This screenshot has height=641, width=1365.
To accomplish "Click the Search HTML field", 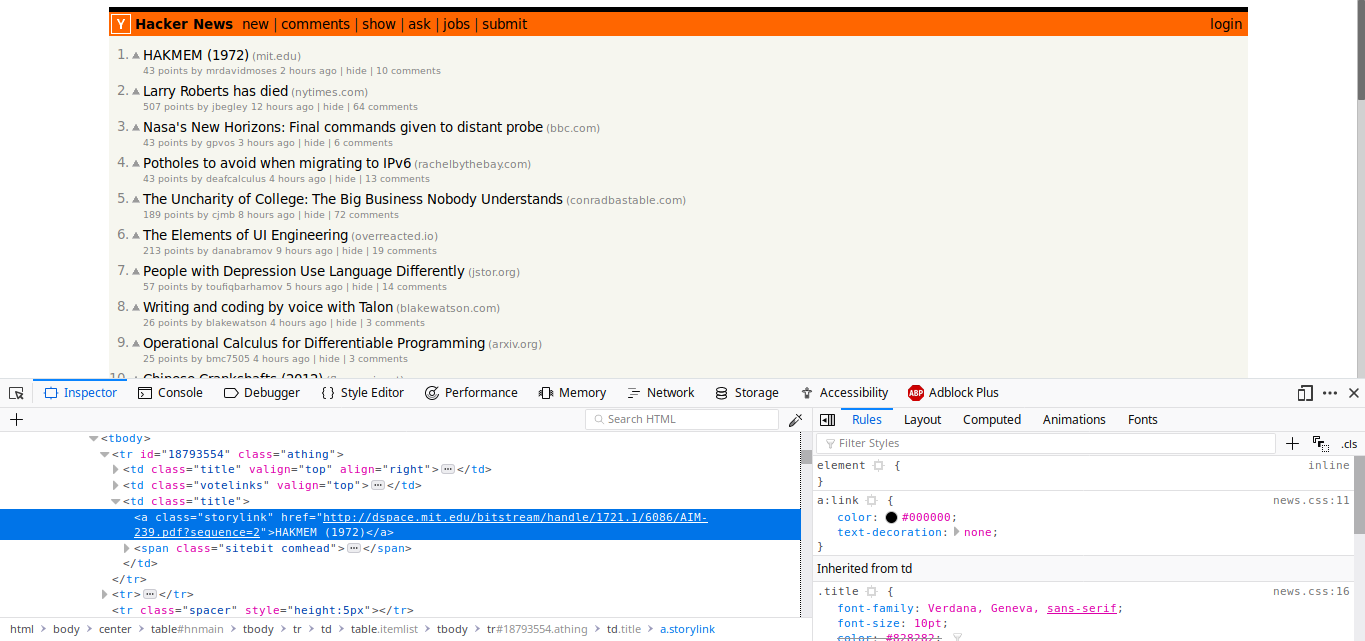I will pyautogui.click(x=682, y=420).
